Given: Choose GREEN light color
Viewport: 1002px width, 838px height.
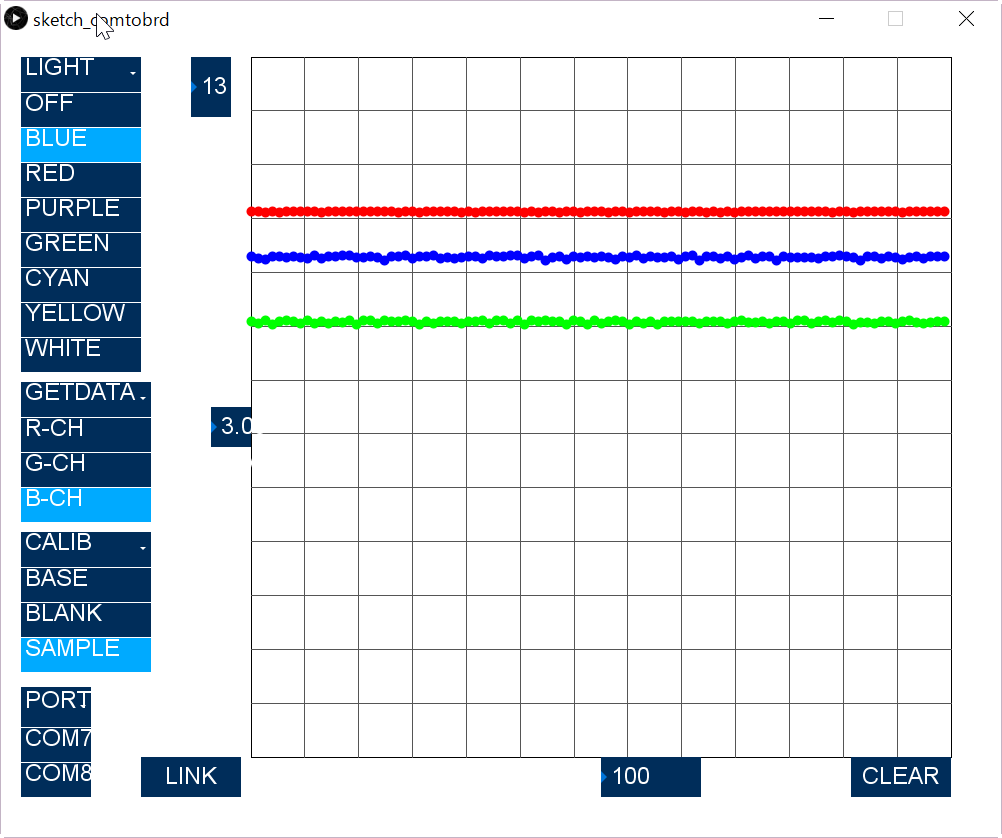Looking at the screenshot, I should (81, 250).
